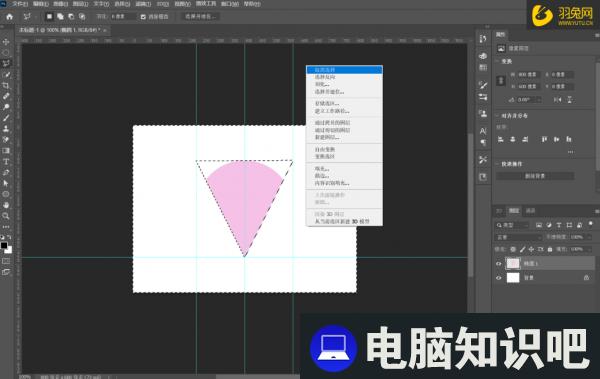Toggle the anti-alias checkbox in options bar
Image resolution: width=600 pixels, height=379 pixels.
[143, 17]
